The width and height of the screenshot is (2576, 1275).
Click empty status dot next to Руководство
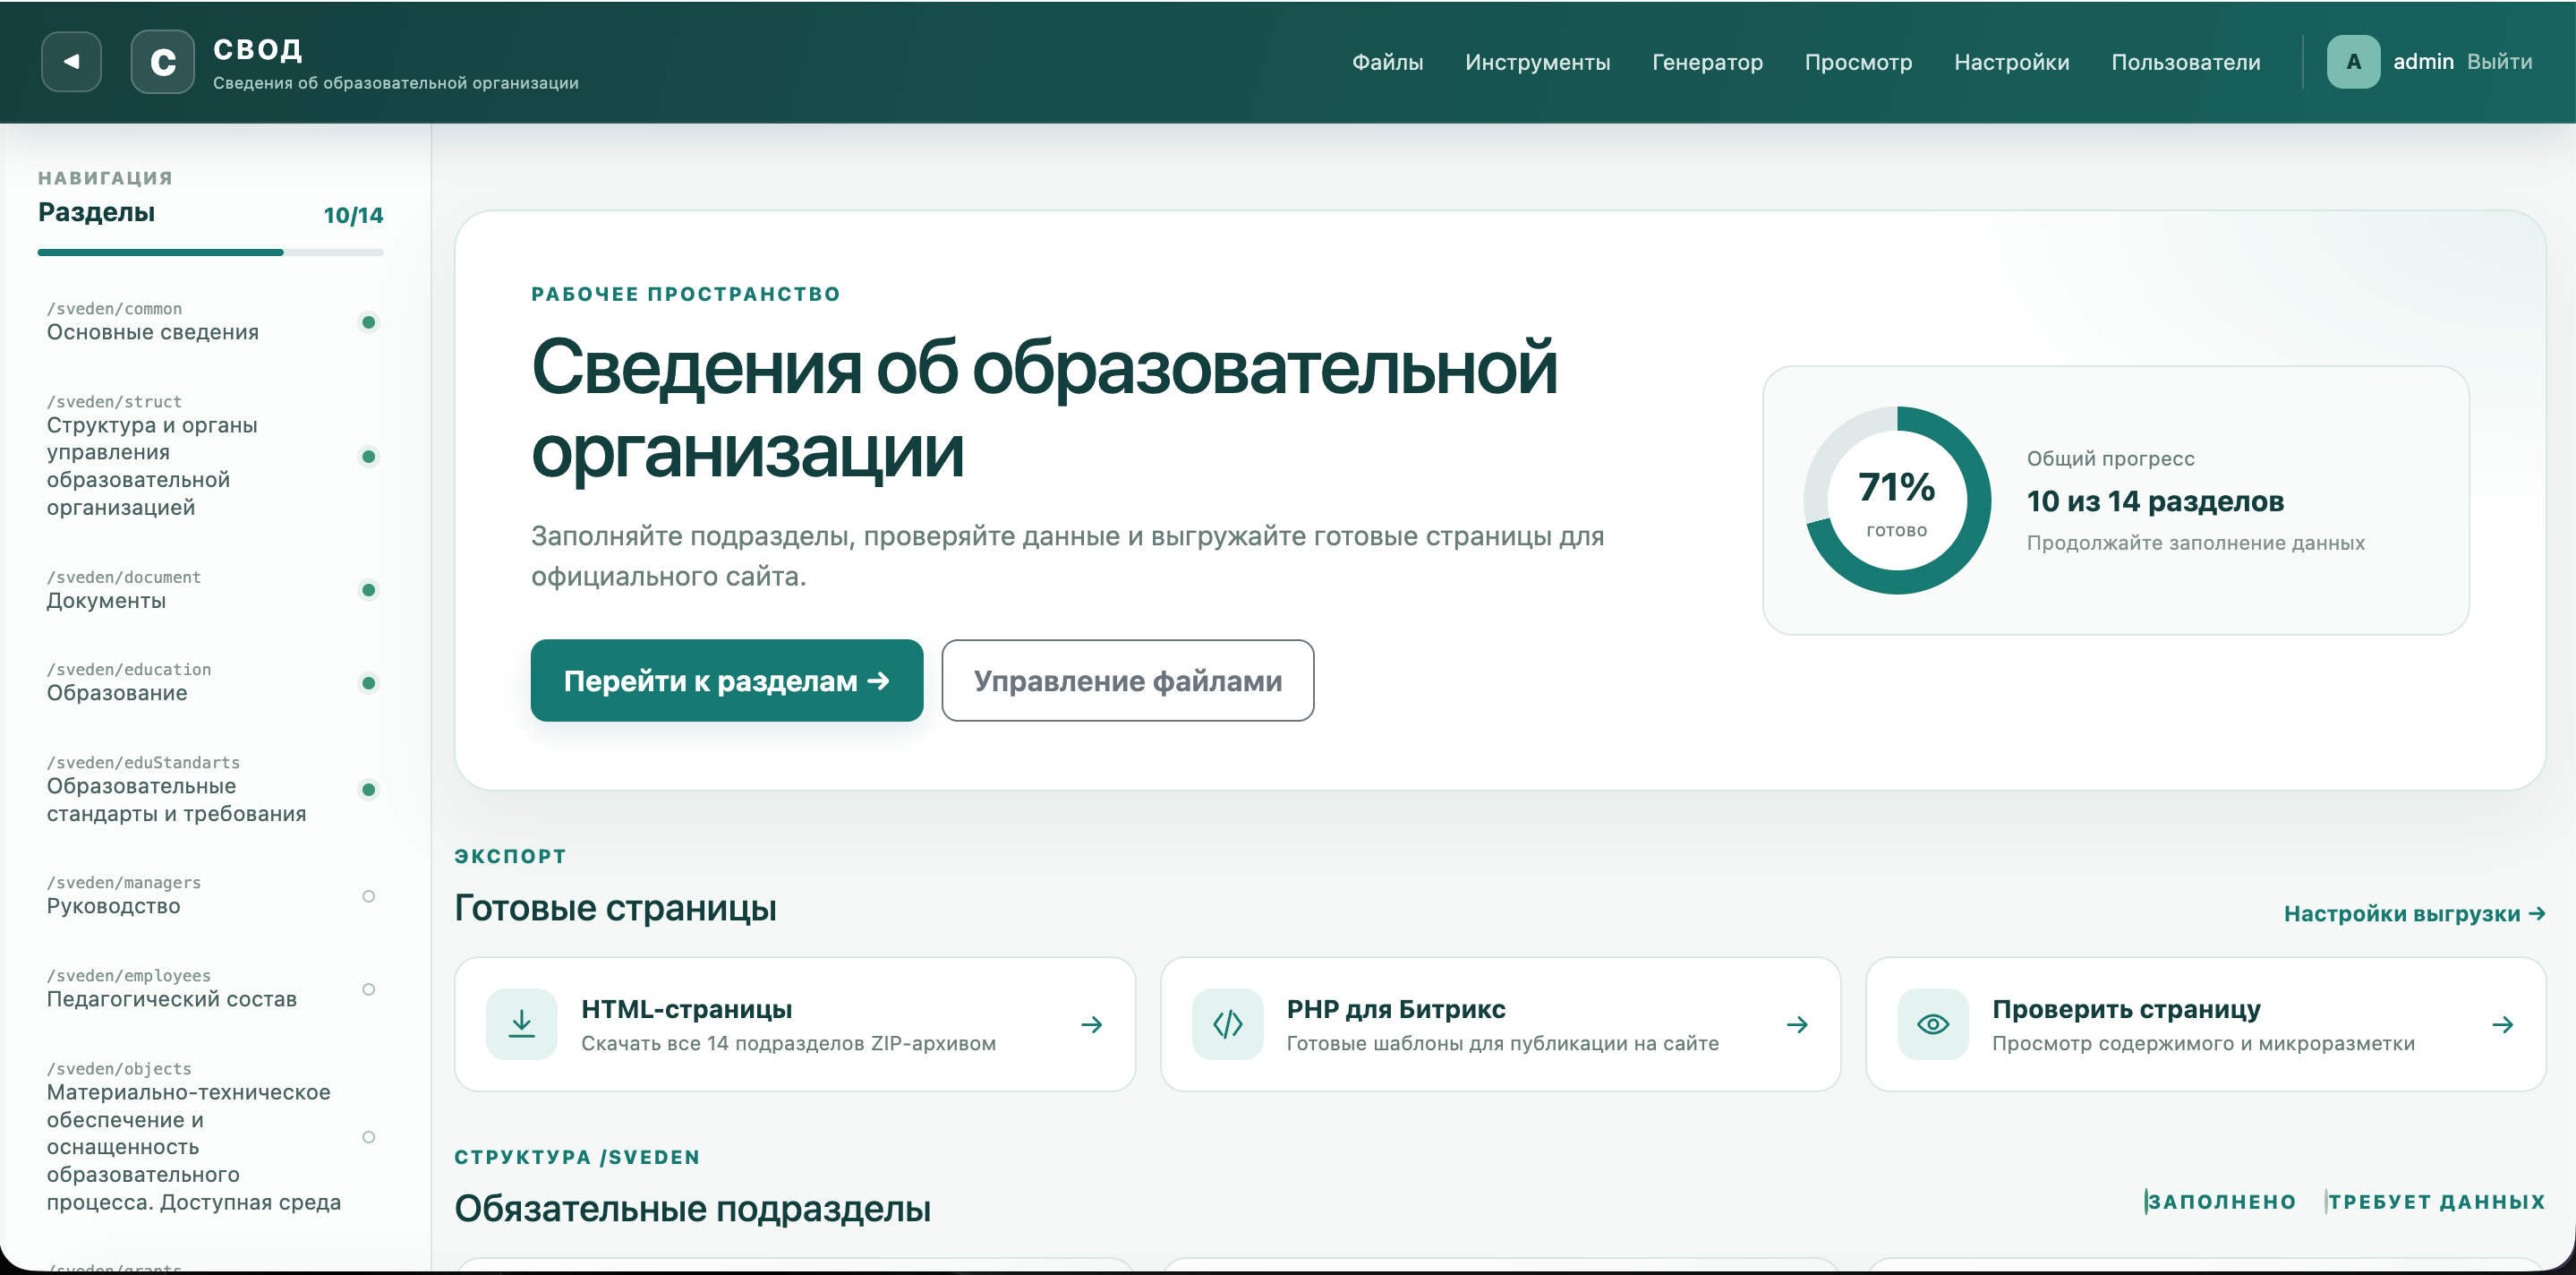368,896
